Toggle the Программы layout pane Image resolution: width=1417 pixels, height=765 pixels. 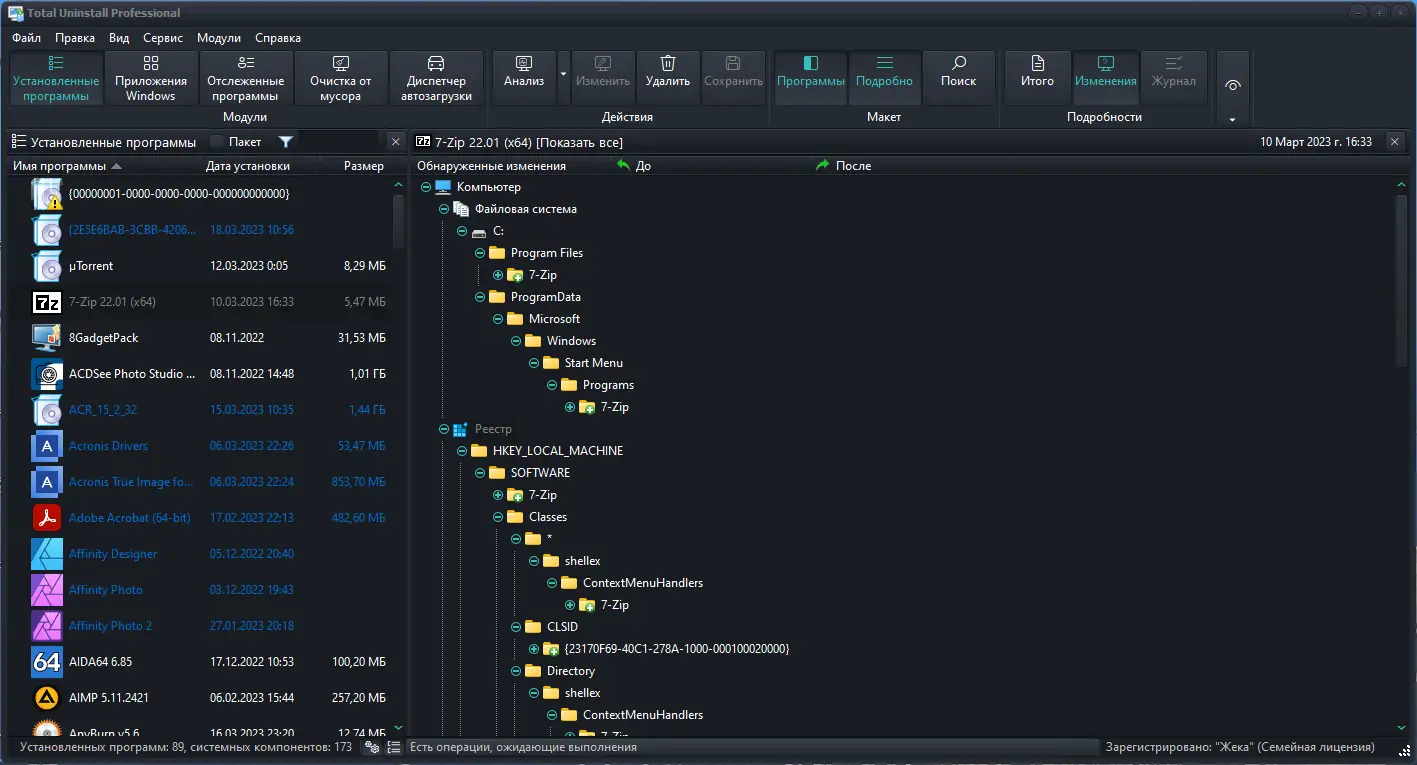point(811,78)
